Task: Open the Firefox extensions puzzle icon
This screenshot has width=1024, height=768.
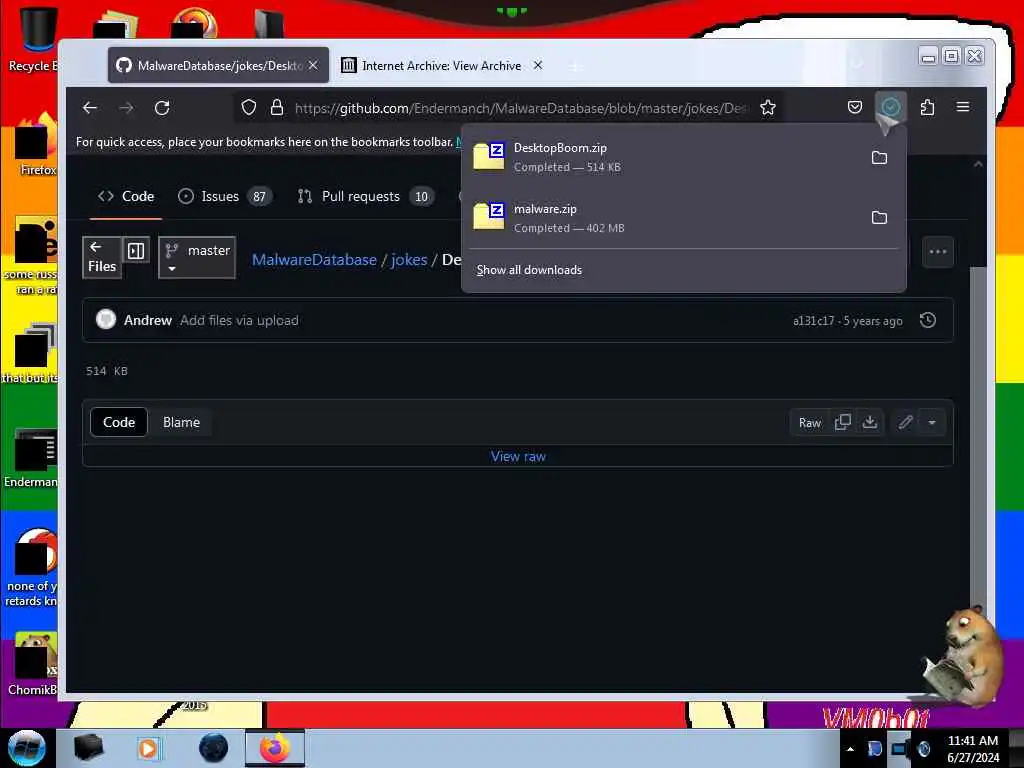Action: tap(927, 107)
